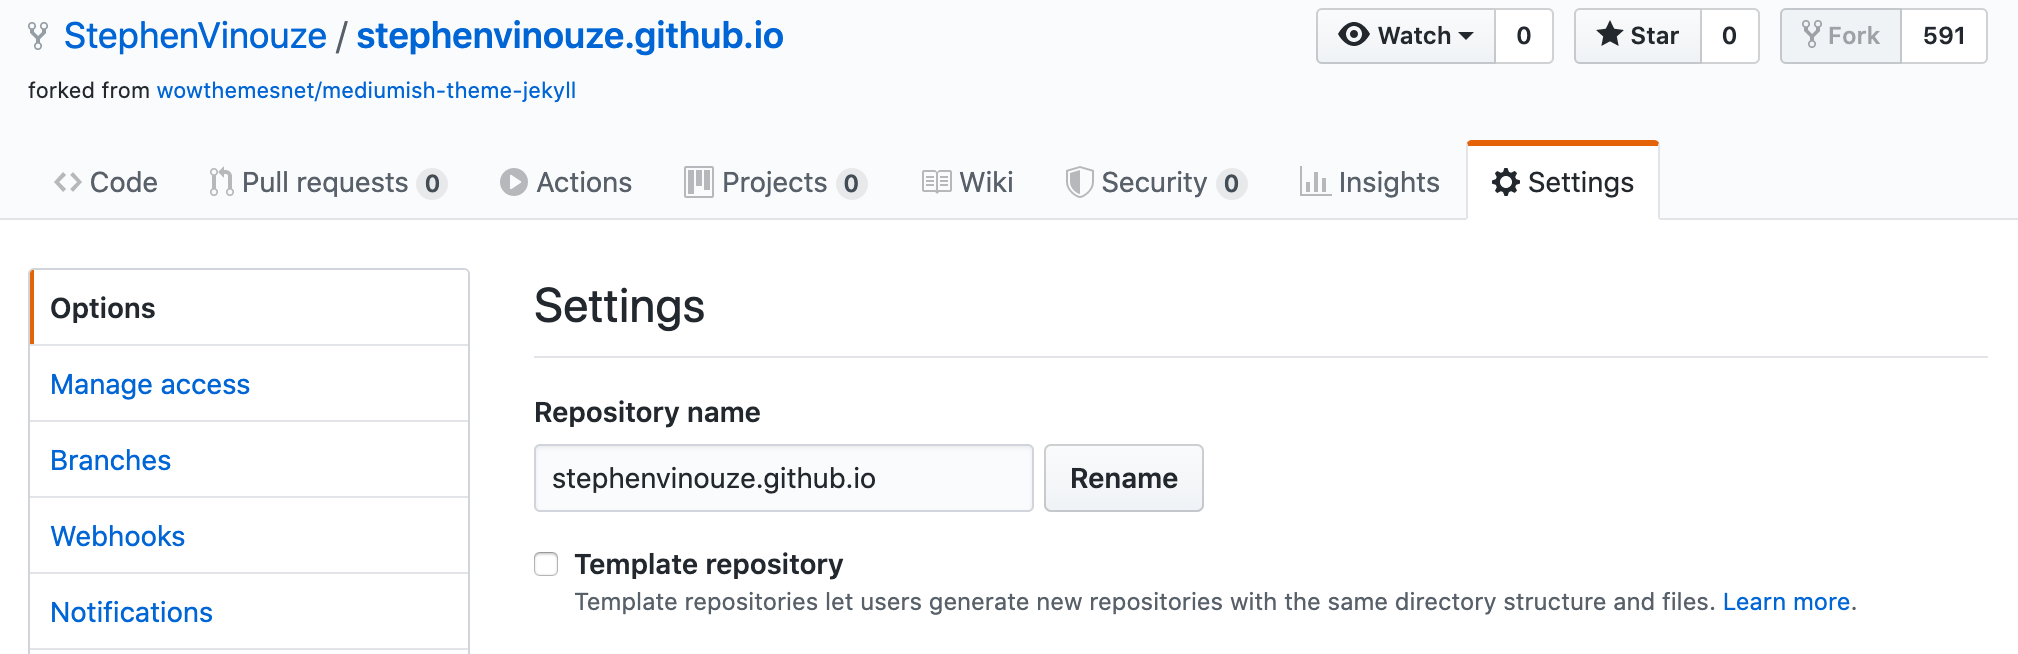Screen dimensions: 2018x654
Task: Click the Security shield icon
Action: click(x=1079, y=182)
